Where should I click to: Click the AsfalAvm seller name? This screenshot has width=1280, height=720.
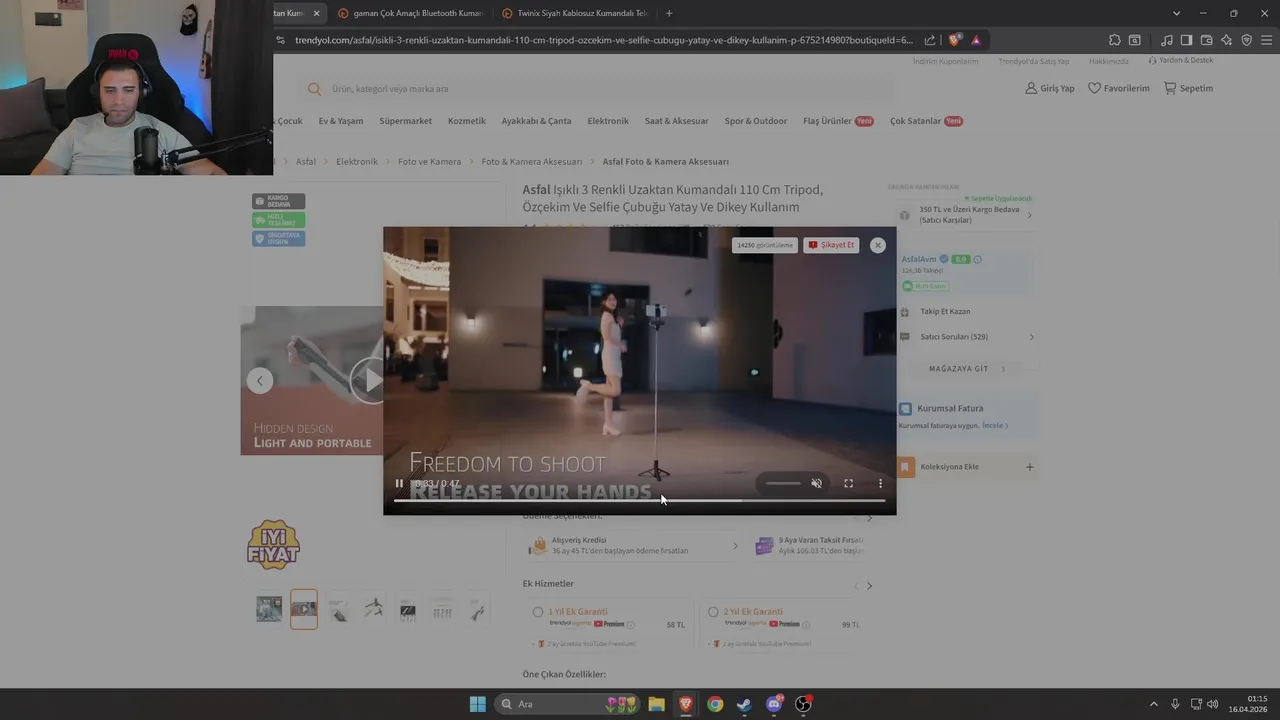(919, 259)
